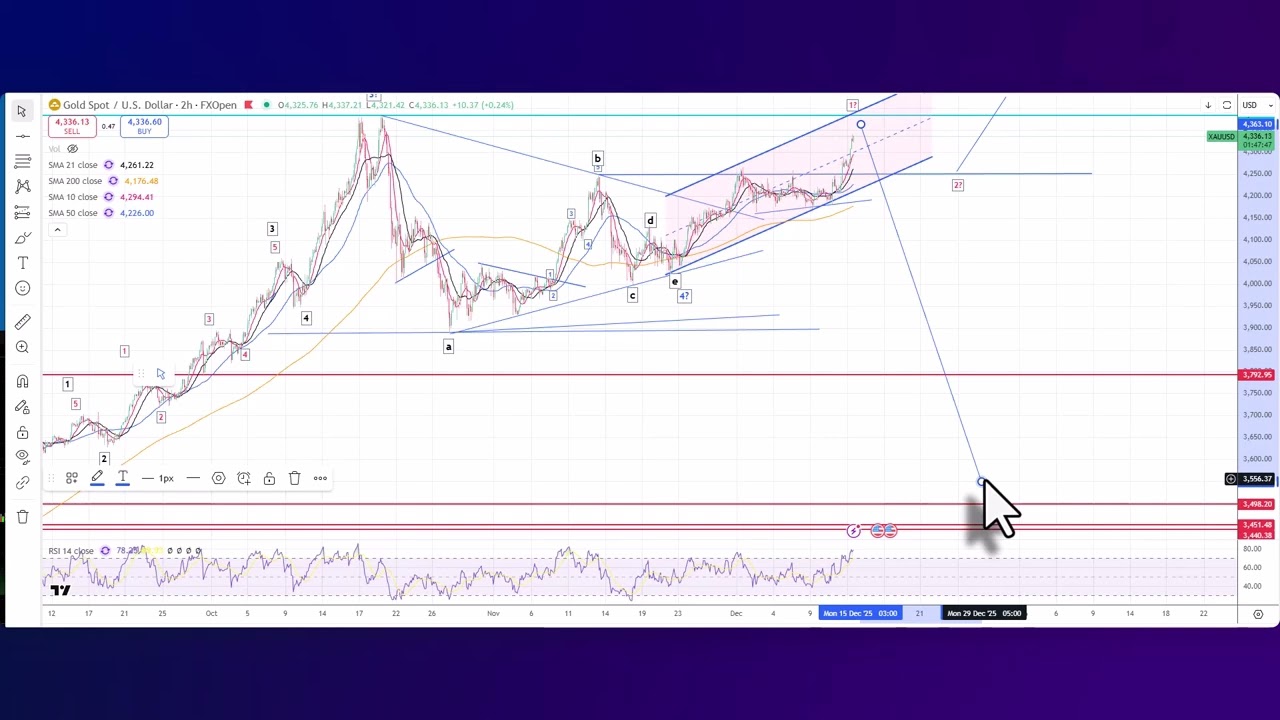Click the 3,498.20 price label

[1257, 505]
